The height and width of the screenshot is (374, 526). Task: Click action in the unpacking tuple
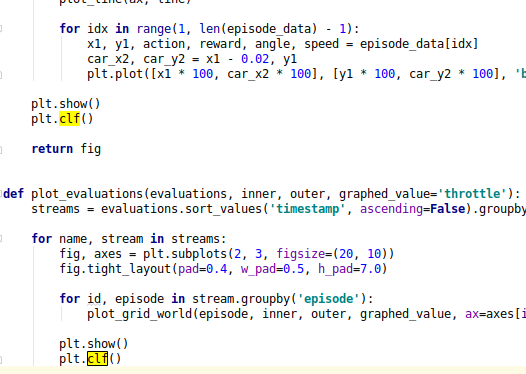(x=164, y=44)
